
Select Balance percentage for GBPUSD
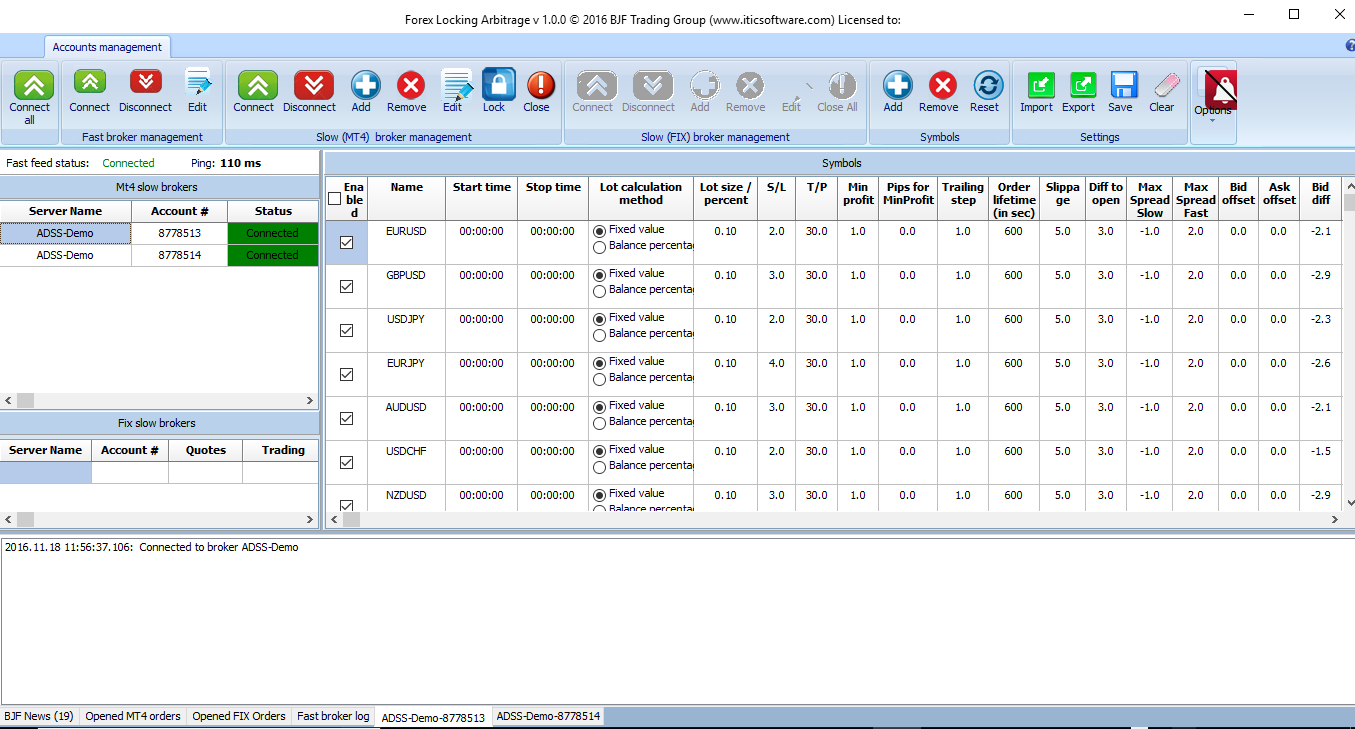tap(600, 291)
